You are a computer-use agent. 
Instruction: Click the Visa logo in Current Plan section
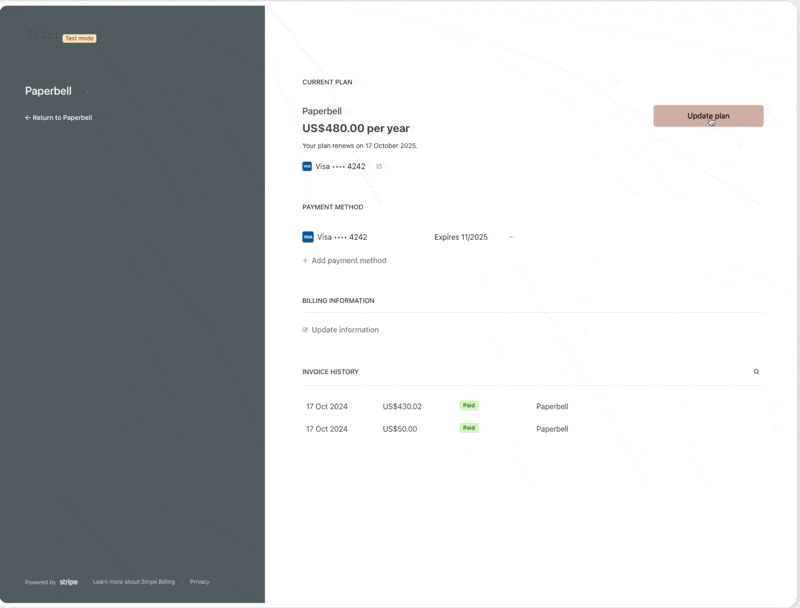click(307, 167)
